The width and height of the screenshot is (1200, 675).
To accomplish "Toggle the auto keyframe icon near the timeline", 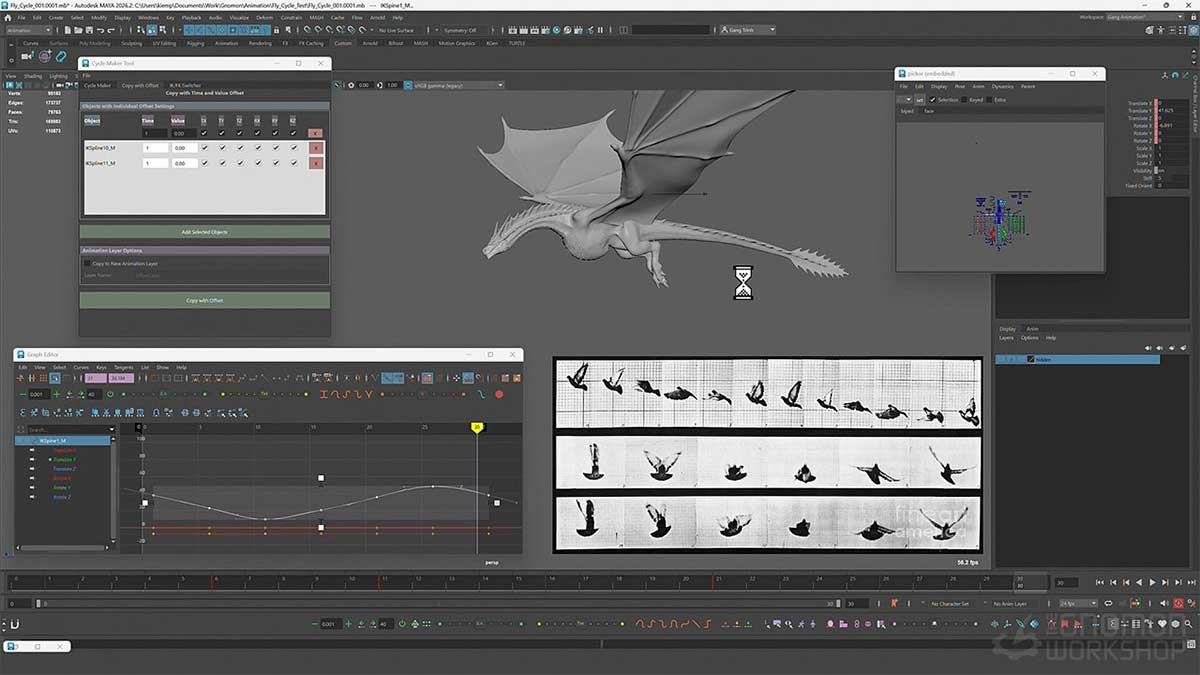I will 894,604.
